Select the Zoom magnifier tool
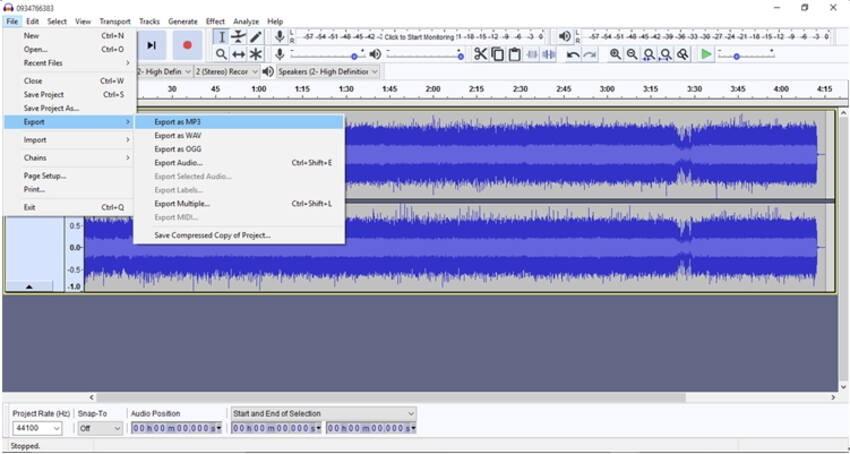850x454 pixels. point(222,54)
